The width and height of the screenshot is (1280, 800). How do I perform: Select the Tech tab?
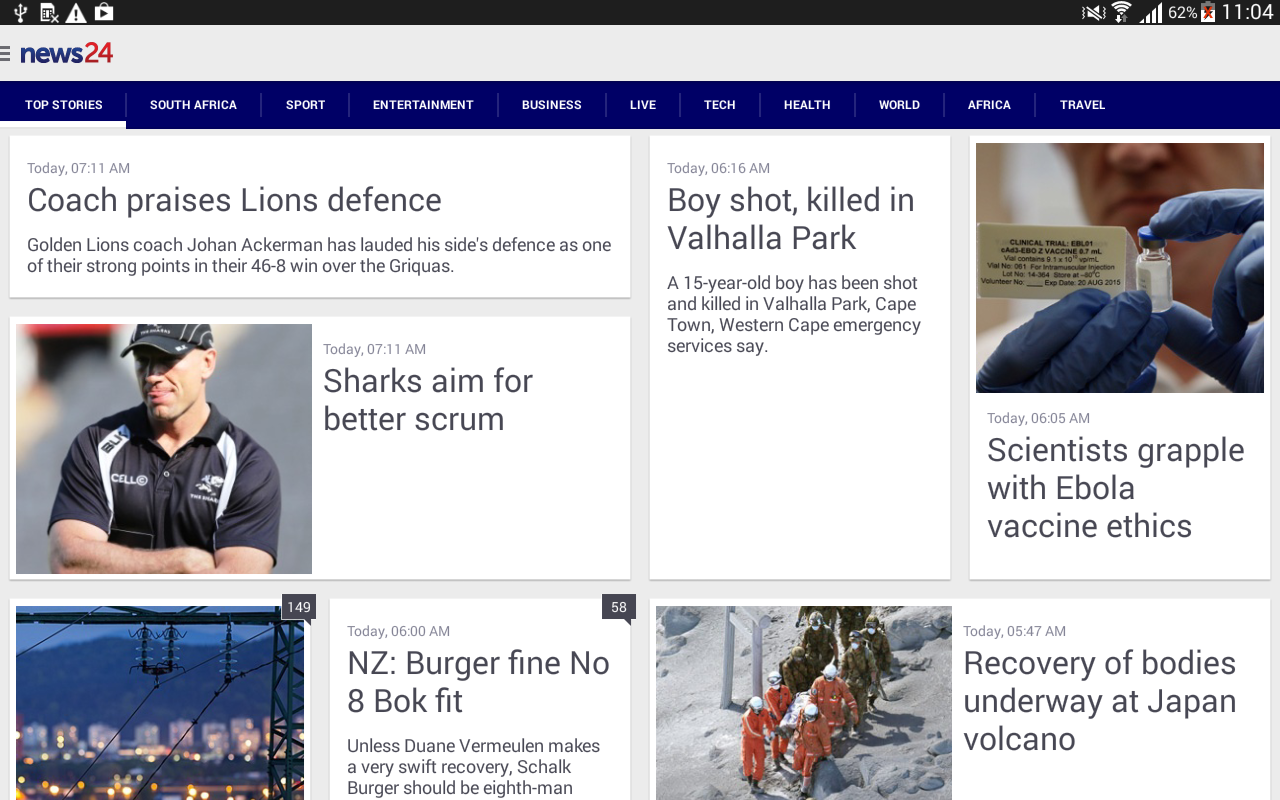[719, 105]
